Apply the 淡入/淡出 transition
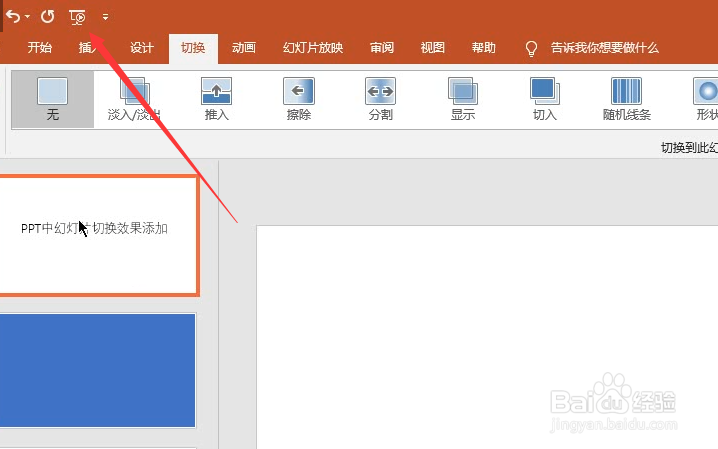Screen dimensions: 718x449 click(134, 99)
